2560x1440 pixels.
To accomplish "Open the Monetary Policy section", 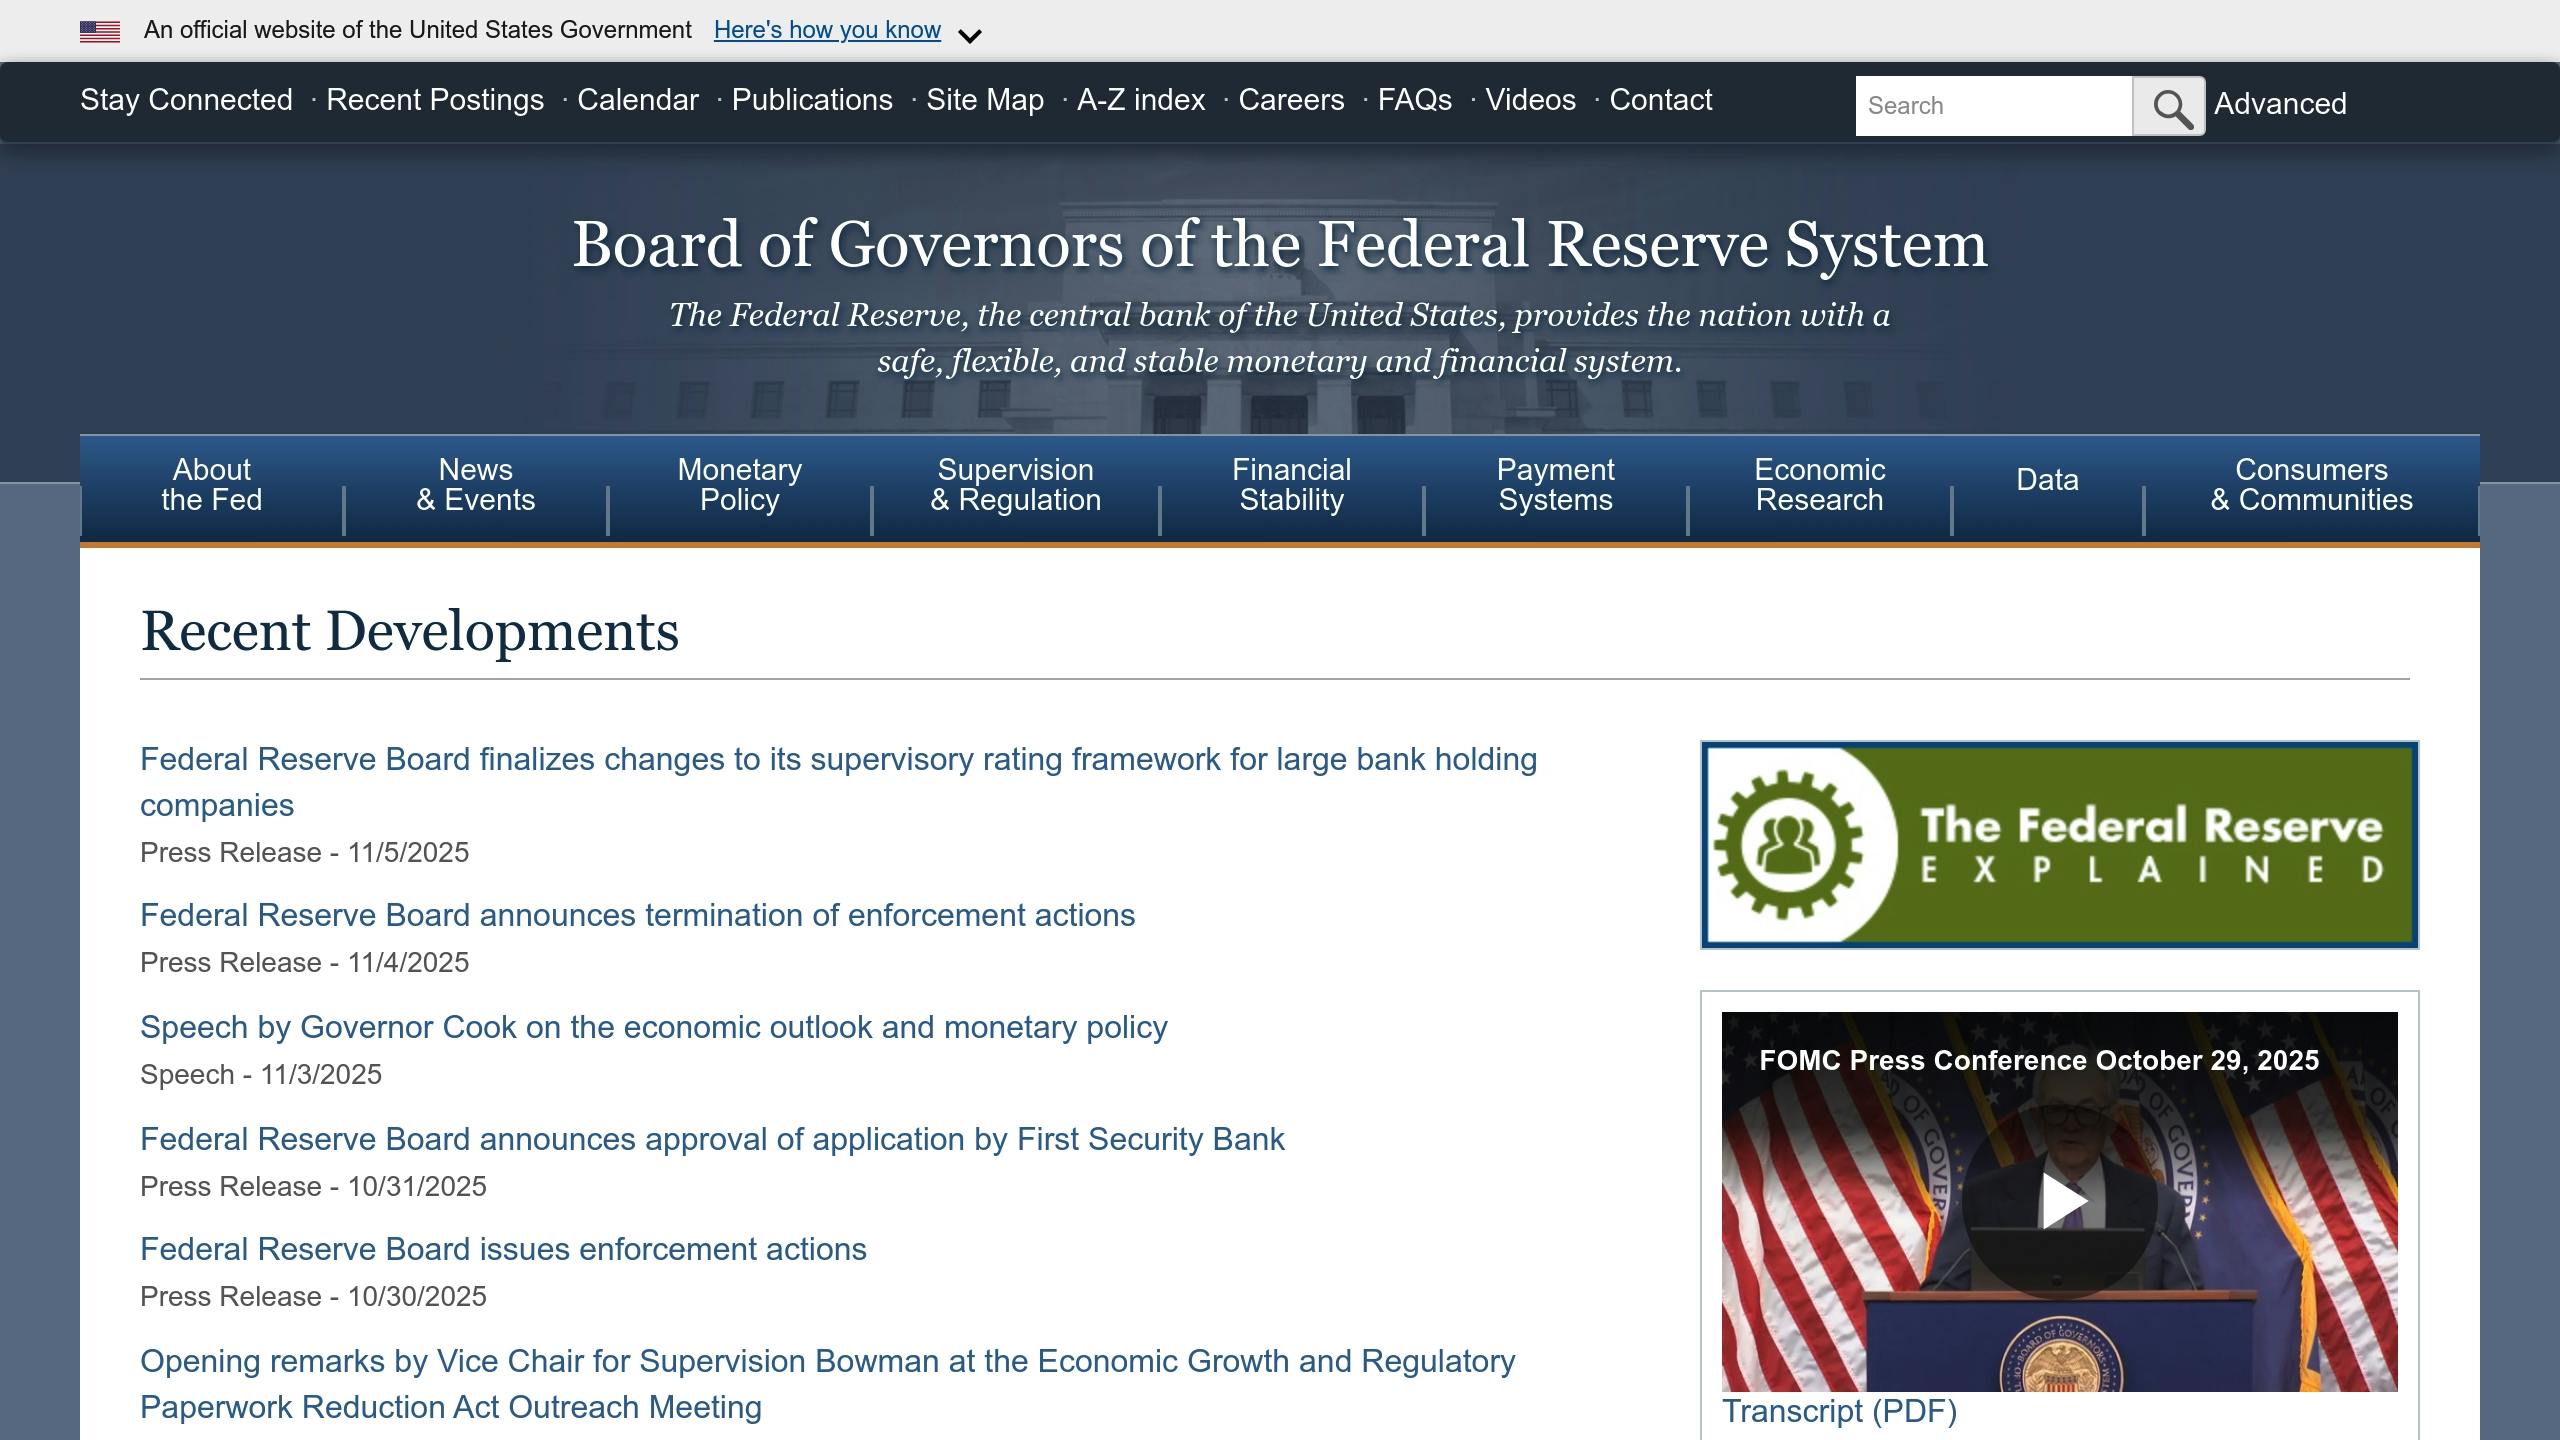I will point(739,485).
